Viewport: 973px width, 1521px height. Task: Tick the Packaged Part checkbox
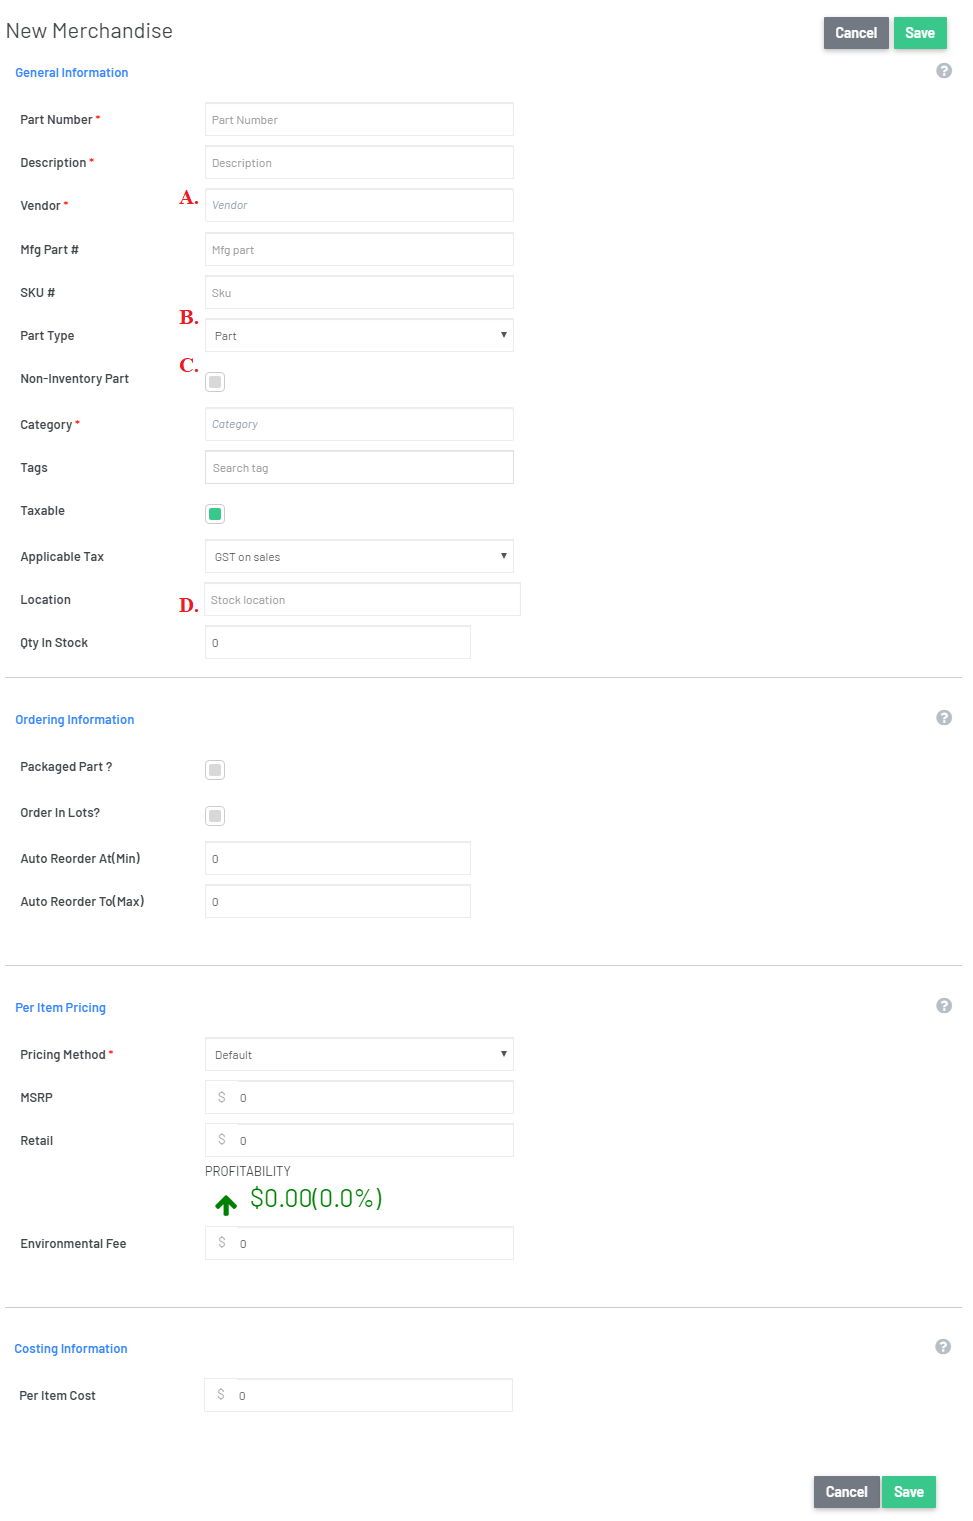tap(215, 770)
